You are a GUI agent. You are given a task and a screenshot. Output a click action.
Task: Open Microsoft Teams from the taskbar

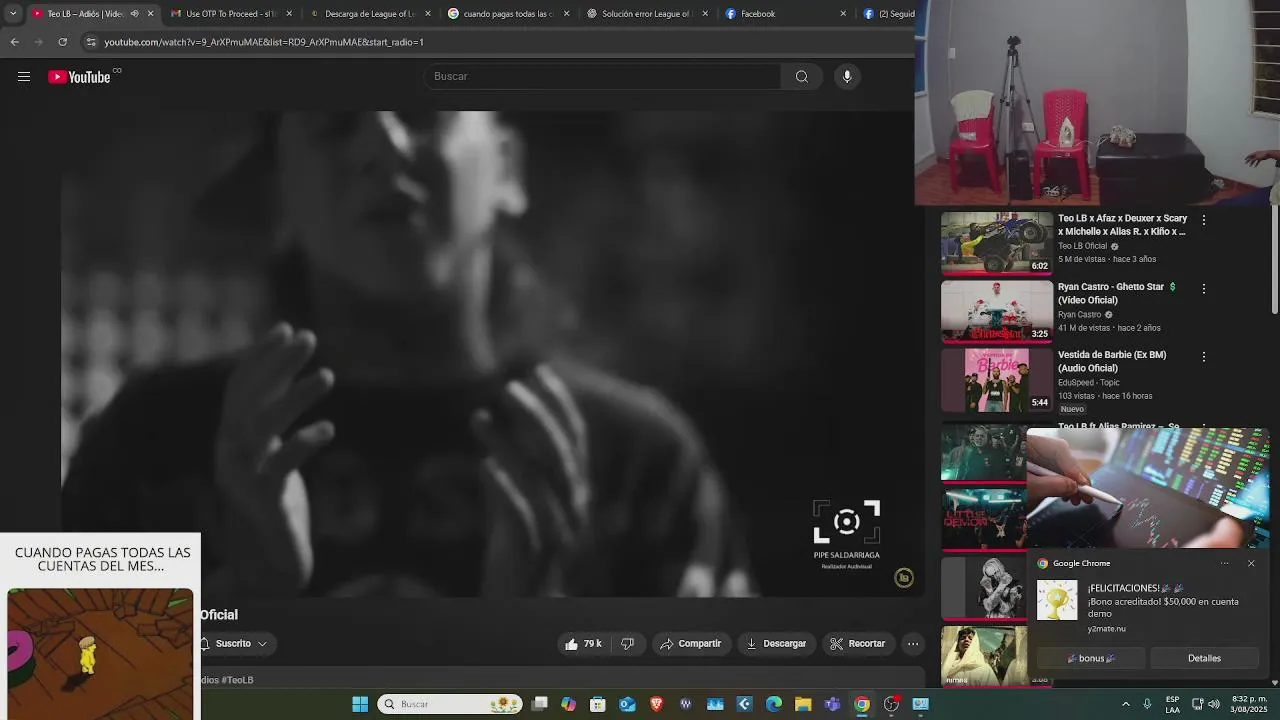pos(832,704)
